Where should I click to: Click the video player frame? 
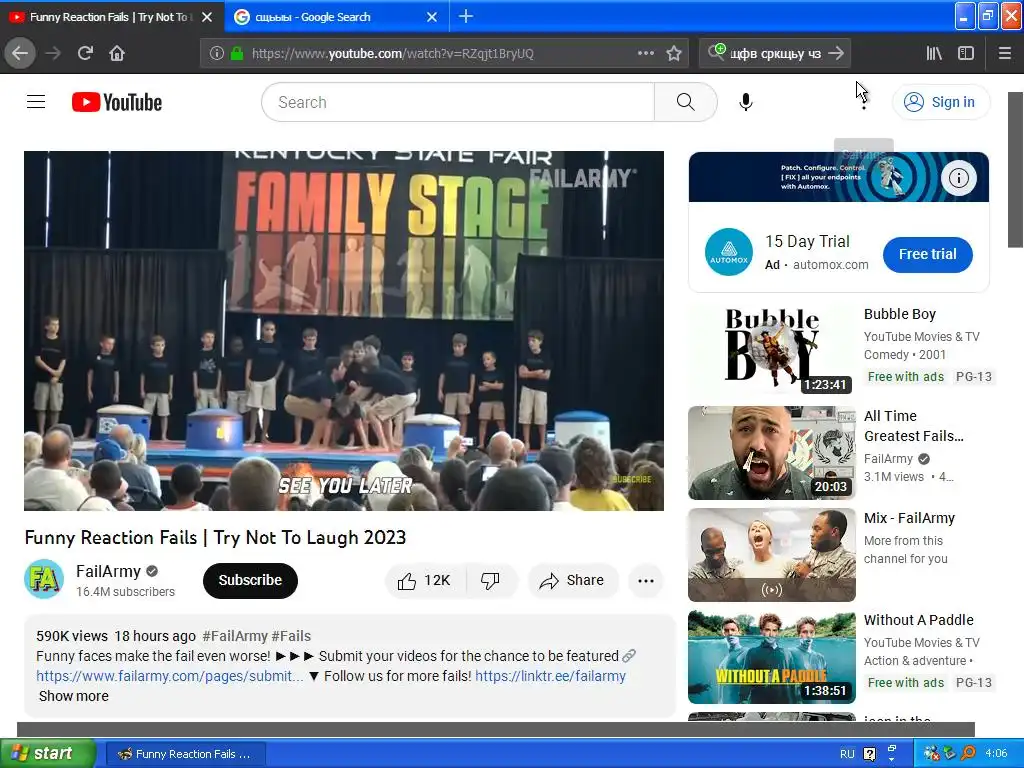(344, 330)
